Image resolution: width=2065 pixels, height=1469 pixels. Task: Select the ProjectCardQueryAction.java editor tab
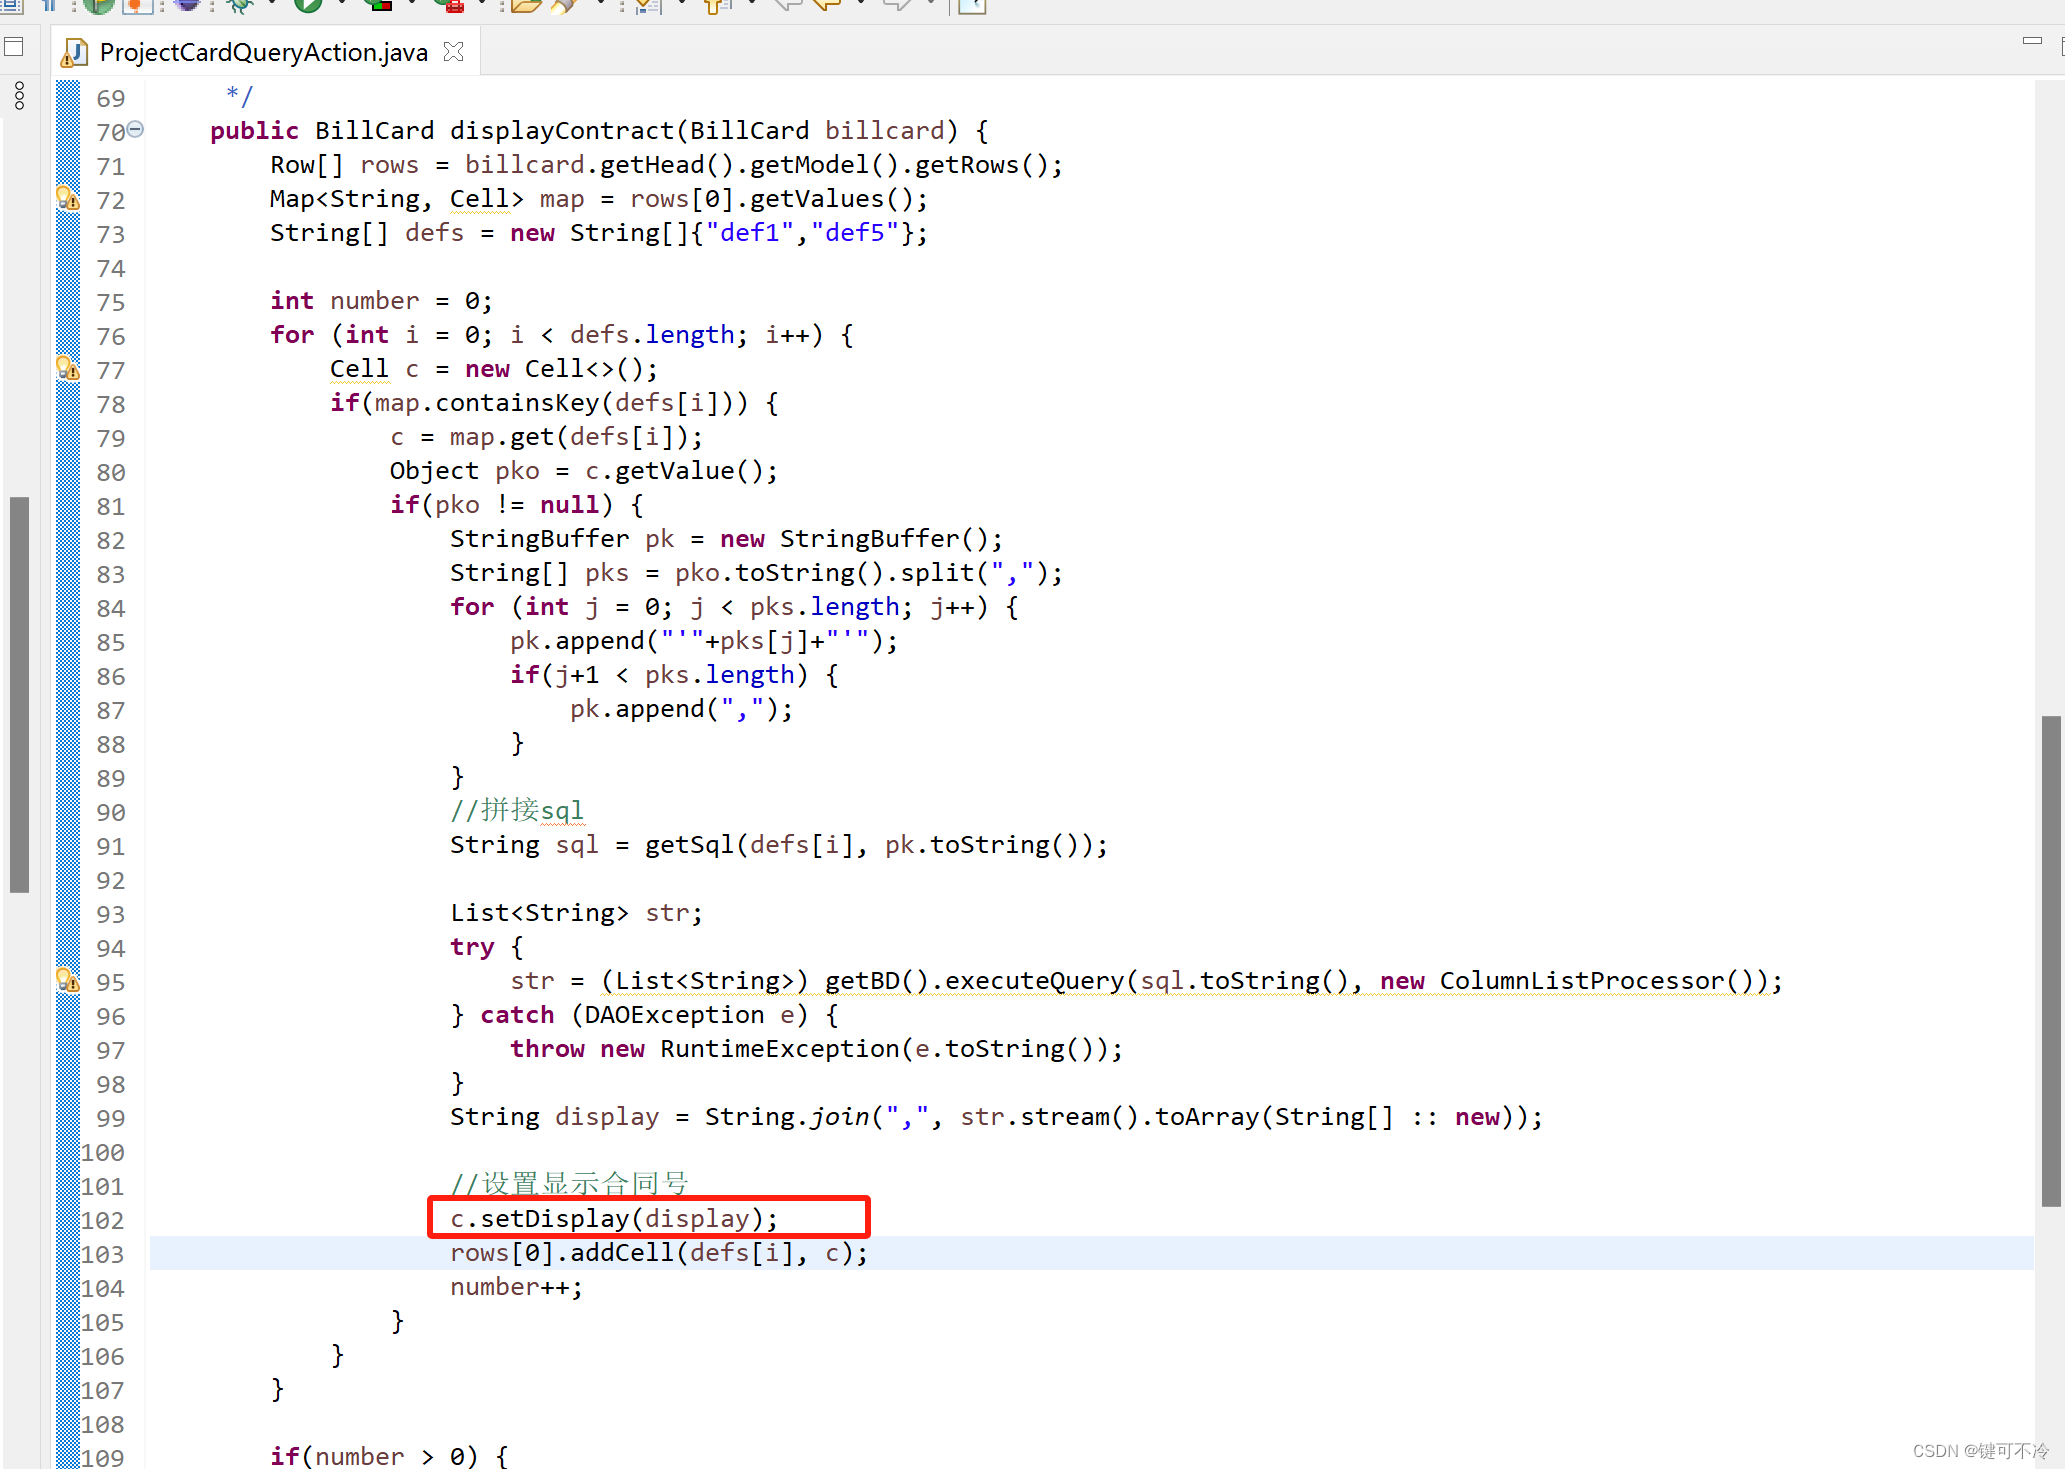(263, 52)
